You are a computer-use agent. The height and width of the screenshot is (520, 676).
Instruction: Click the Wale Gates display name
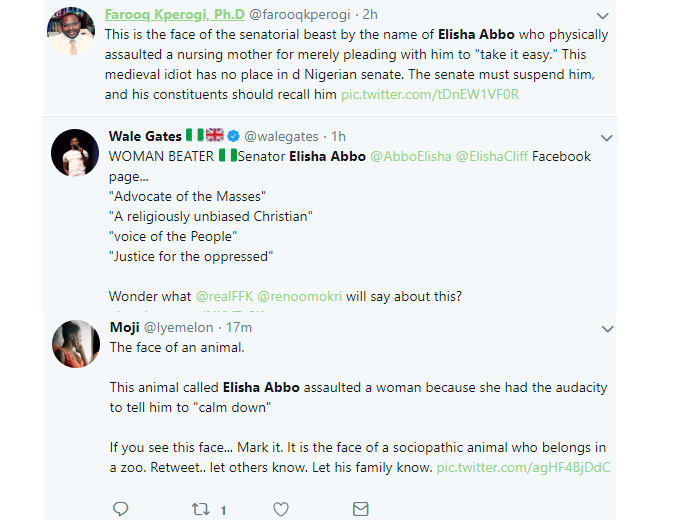pos(144,136)
